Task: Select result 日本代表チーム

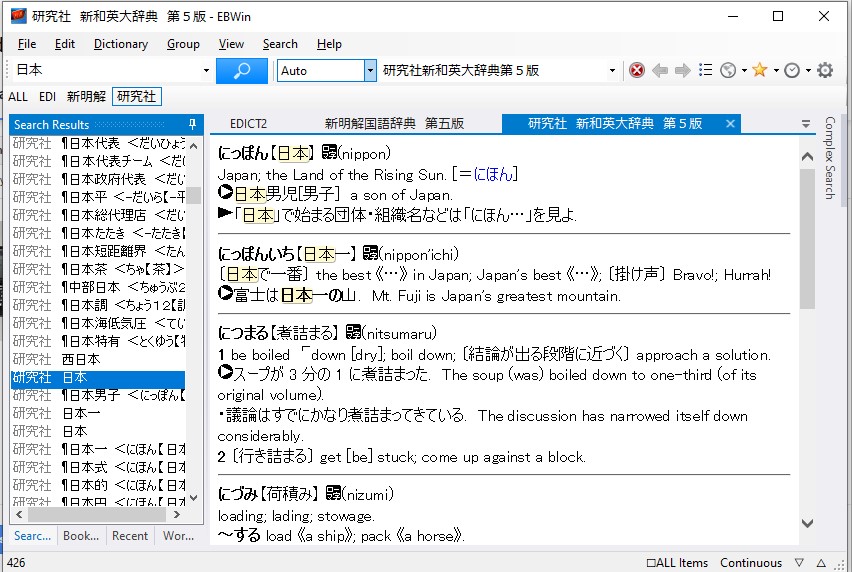Action: tap(98, 161)
